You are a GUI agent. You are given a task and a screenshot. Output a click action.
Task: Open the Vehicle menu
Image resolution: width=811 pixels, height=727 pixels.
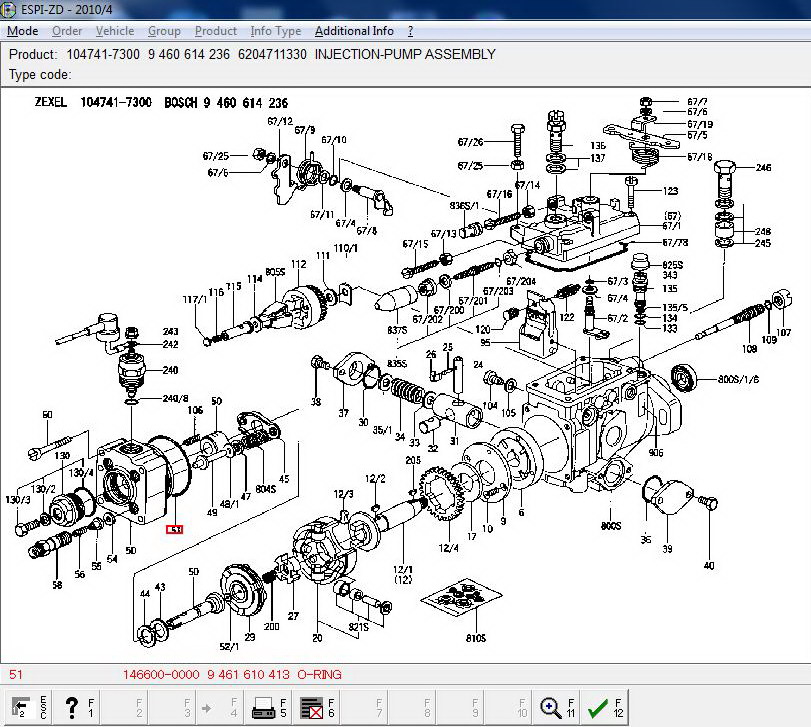click(115, 31)
